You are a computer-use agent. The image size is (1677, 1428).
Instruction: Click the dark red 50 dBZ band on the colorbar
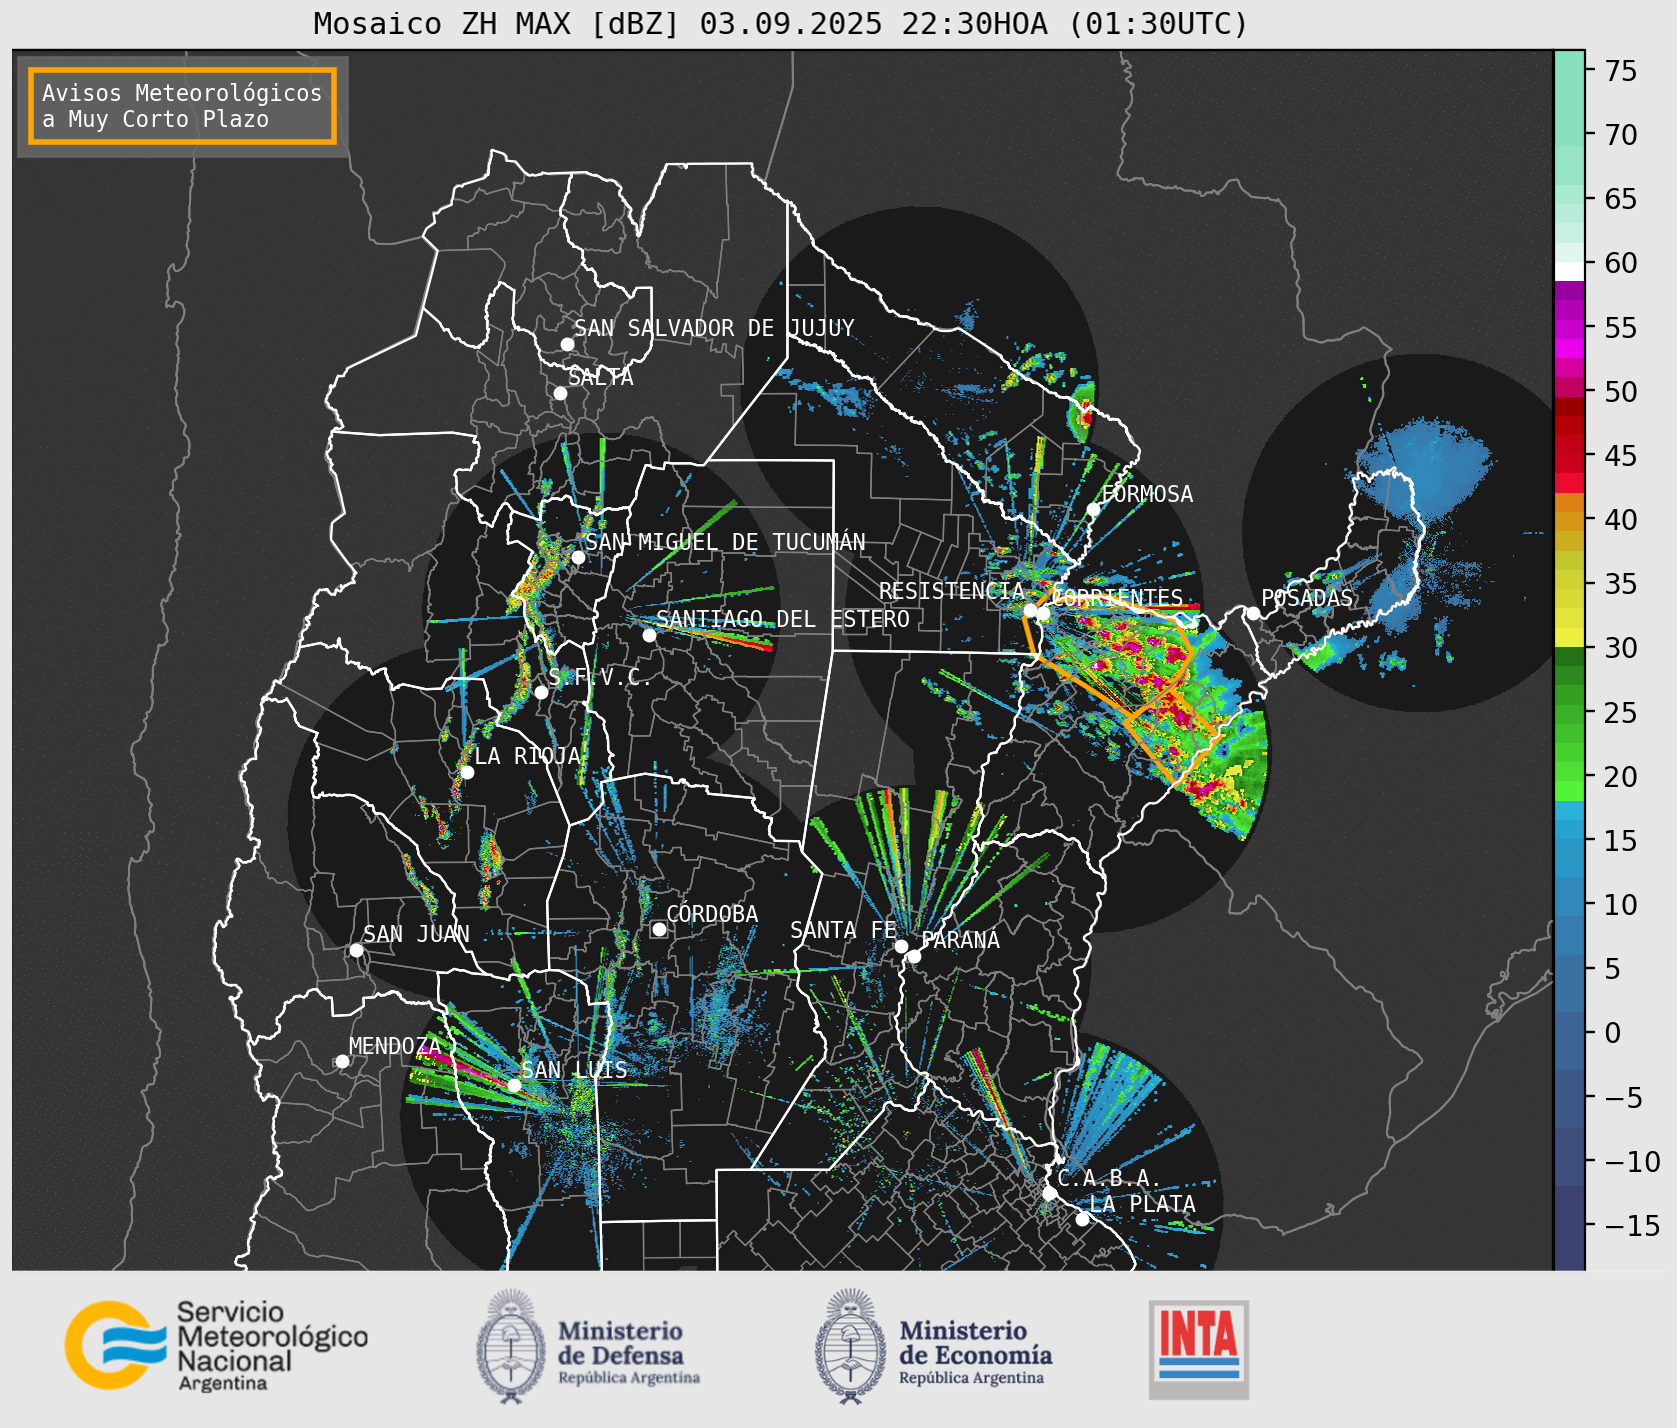1569,406
